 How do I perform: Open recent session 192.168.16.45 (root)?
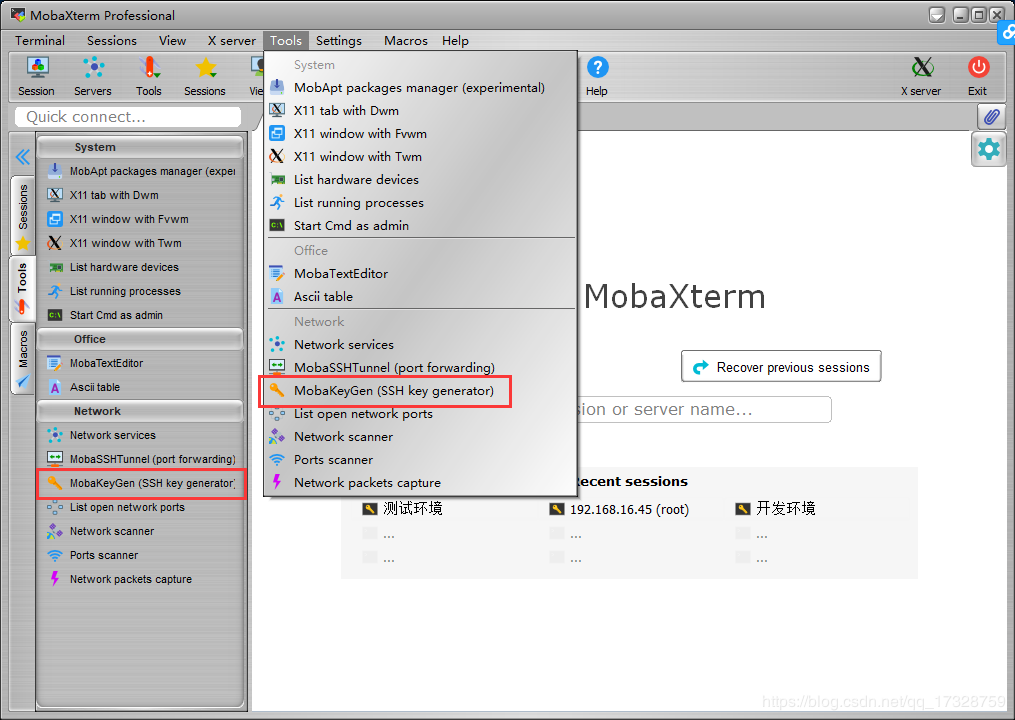(619, 510)
